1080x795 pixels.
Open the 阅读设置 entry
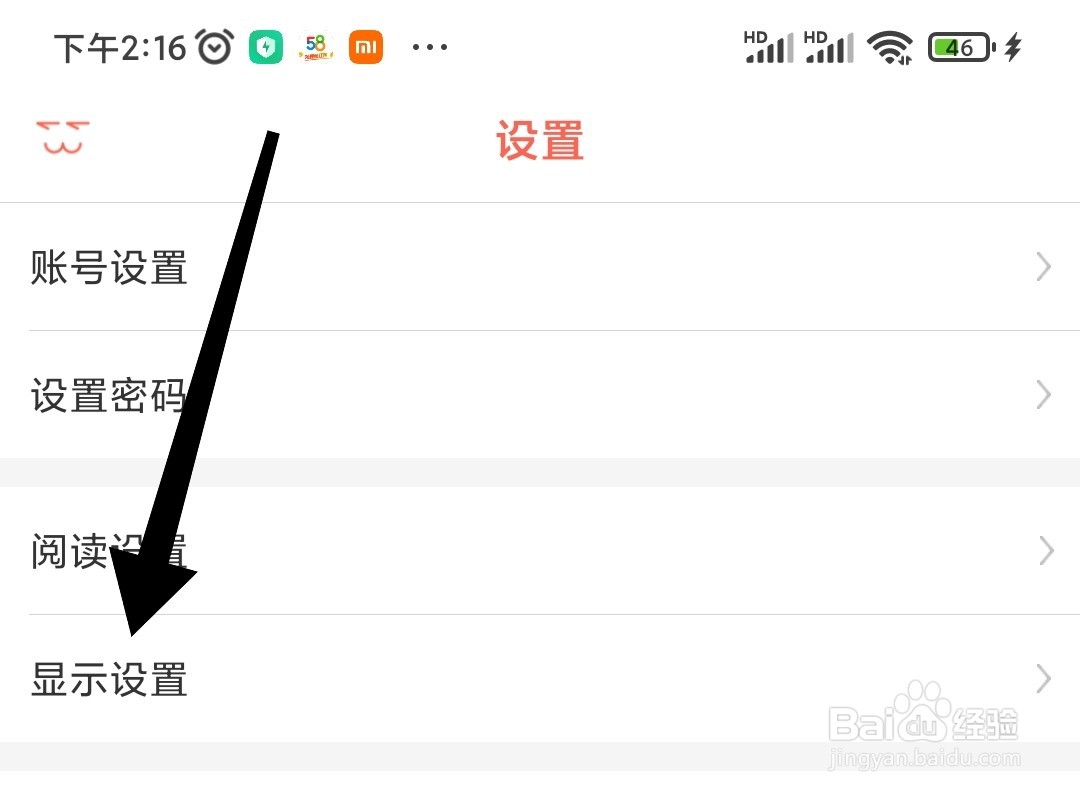pyautogui.click(x=540, y=551)
